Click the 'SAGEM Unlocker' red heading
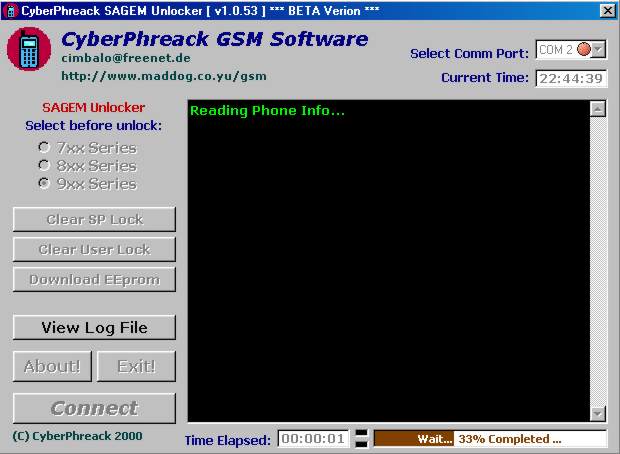Image resolution: width=620 pixels, height=454 pixels. pos(94,107)
